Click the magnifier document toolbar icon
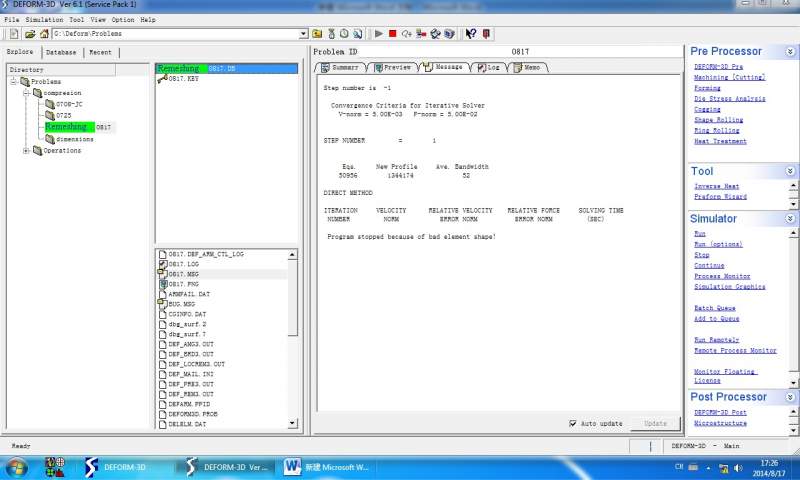Viewport: 800px width, 480px height. (x=358, y=34)
